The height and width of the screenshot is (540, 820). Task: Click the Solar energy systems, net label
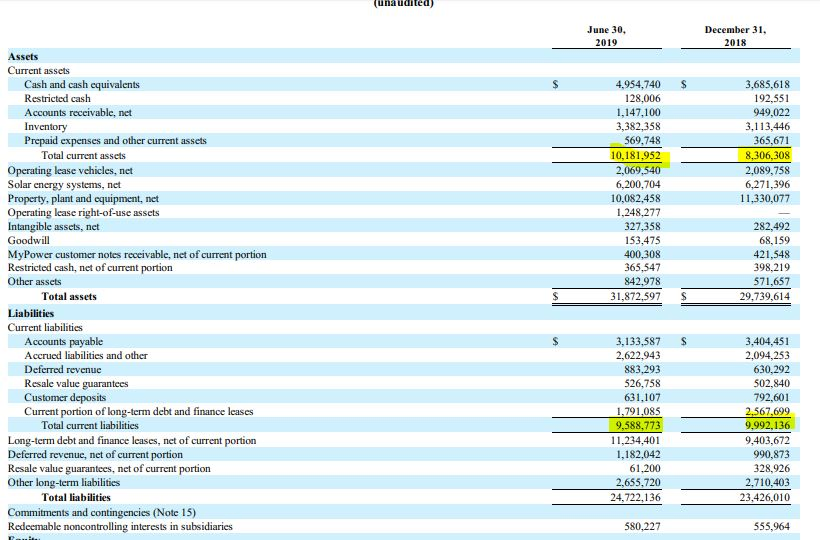[x=64, y=185]
